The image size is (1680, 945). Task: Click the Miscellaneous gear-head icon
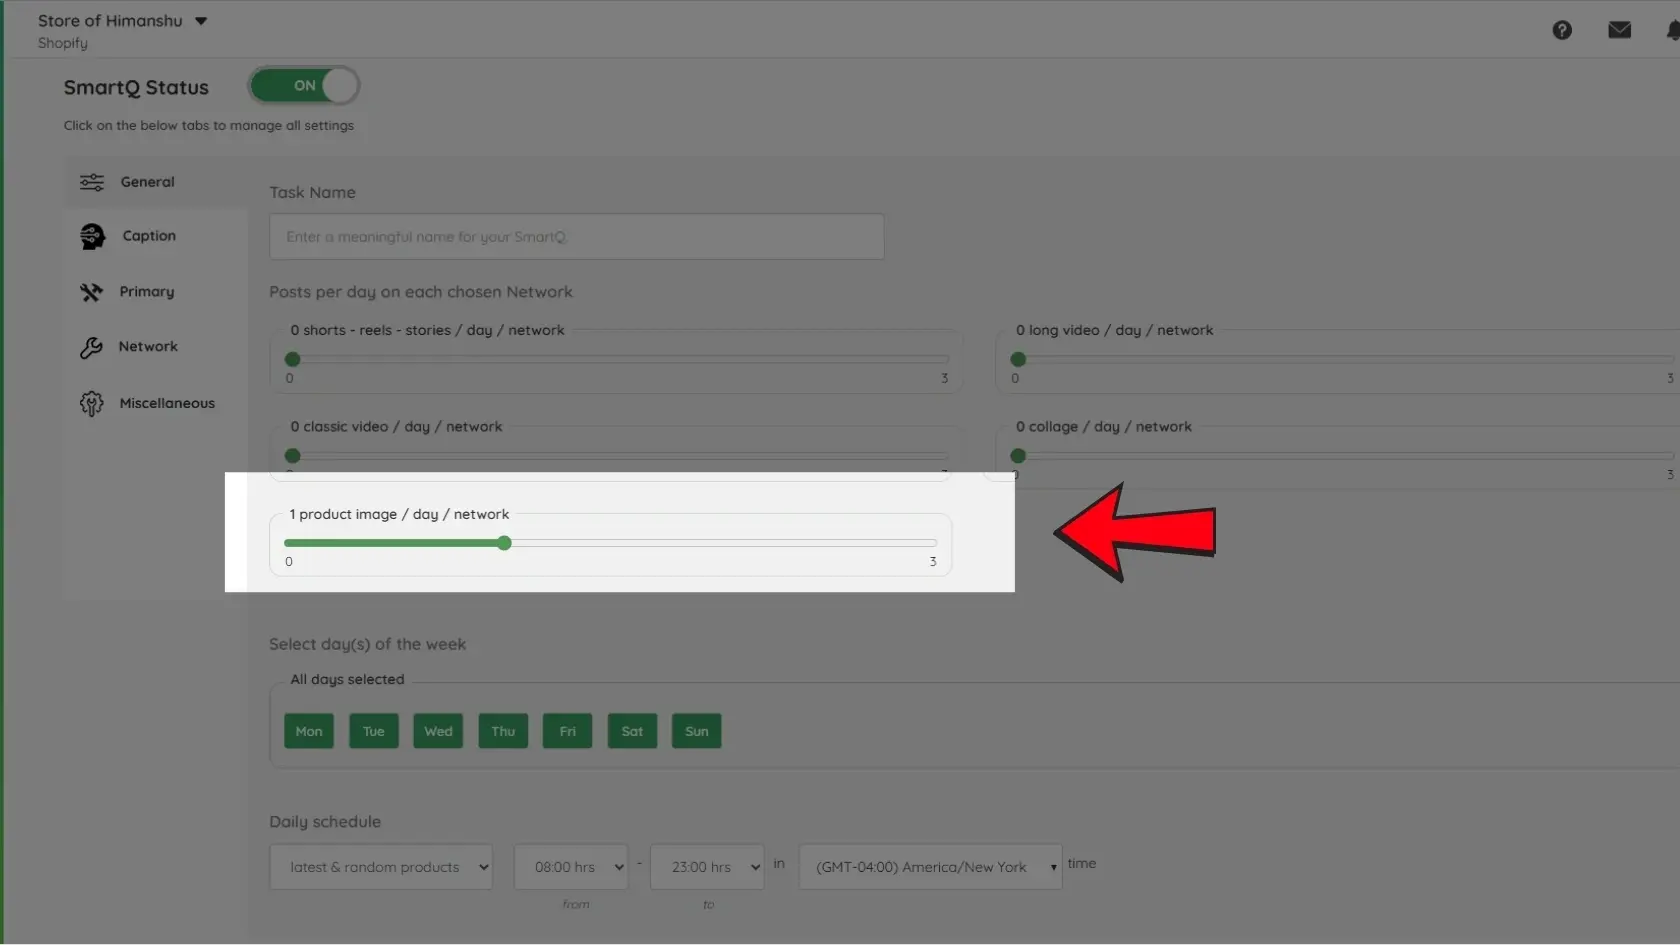pyautogui.click(x=91, y=404)
